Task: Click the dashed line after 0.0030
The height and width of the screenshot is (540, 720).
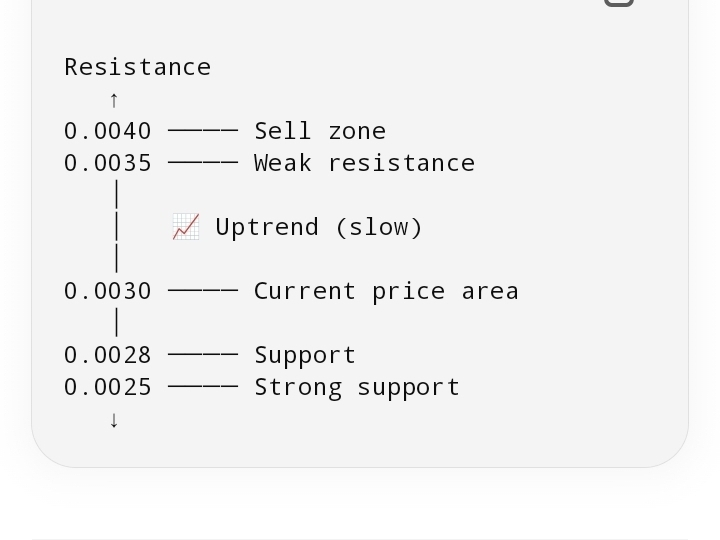Action: click(x=203, y=291)
